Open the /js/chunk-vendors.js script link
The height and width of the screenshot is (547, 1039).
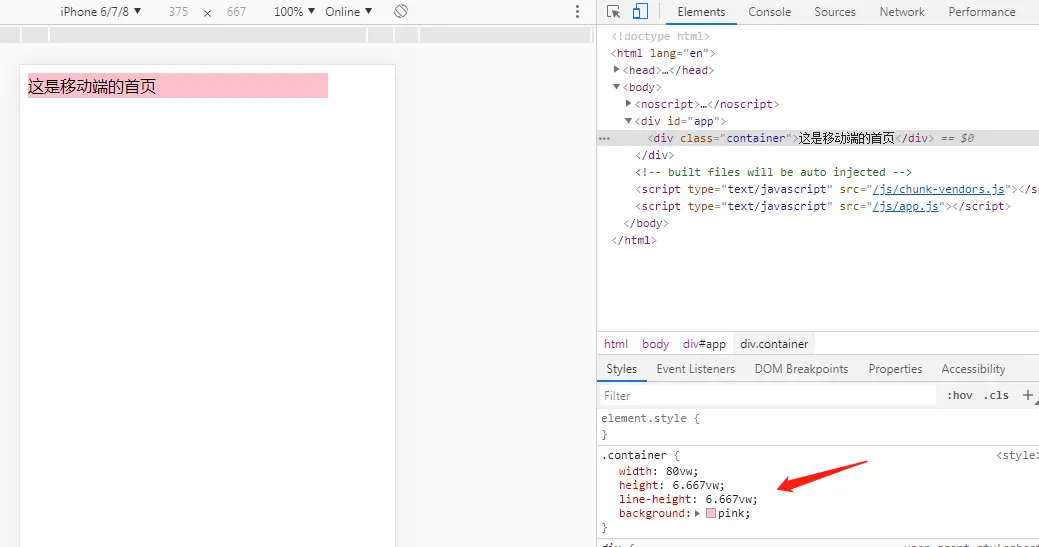tap(938, 189)
